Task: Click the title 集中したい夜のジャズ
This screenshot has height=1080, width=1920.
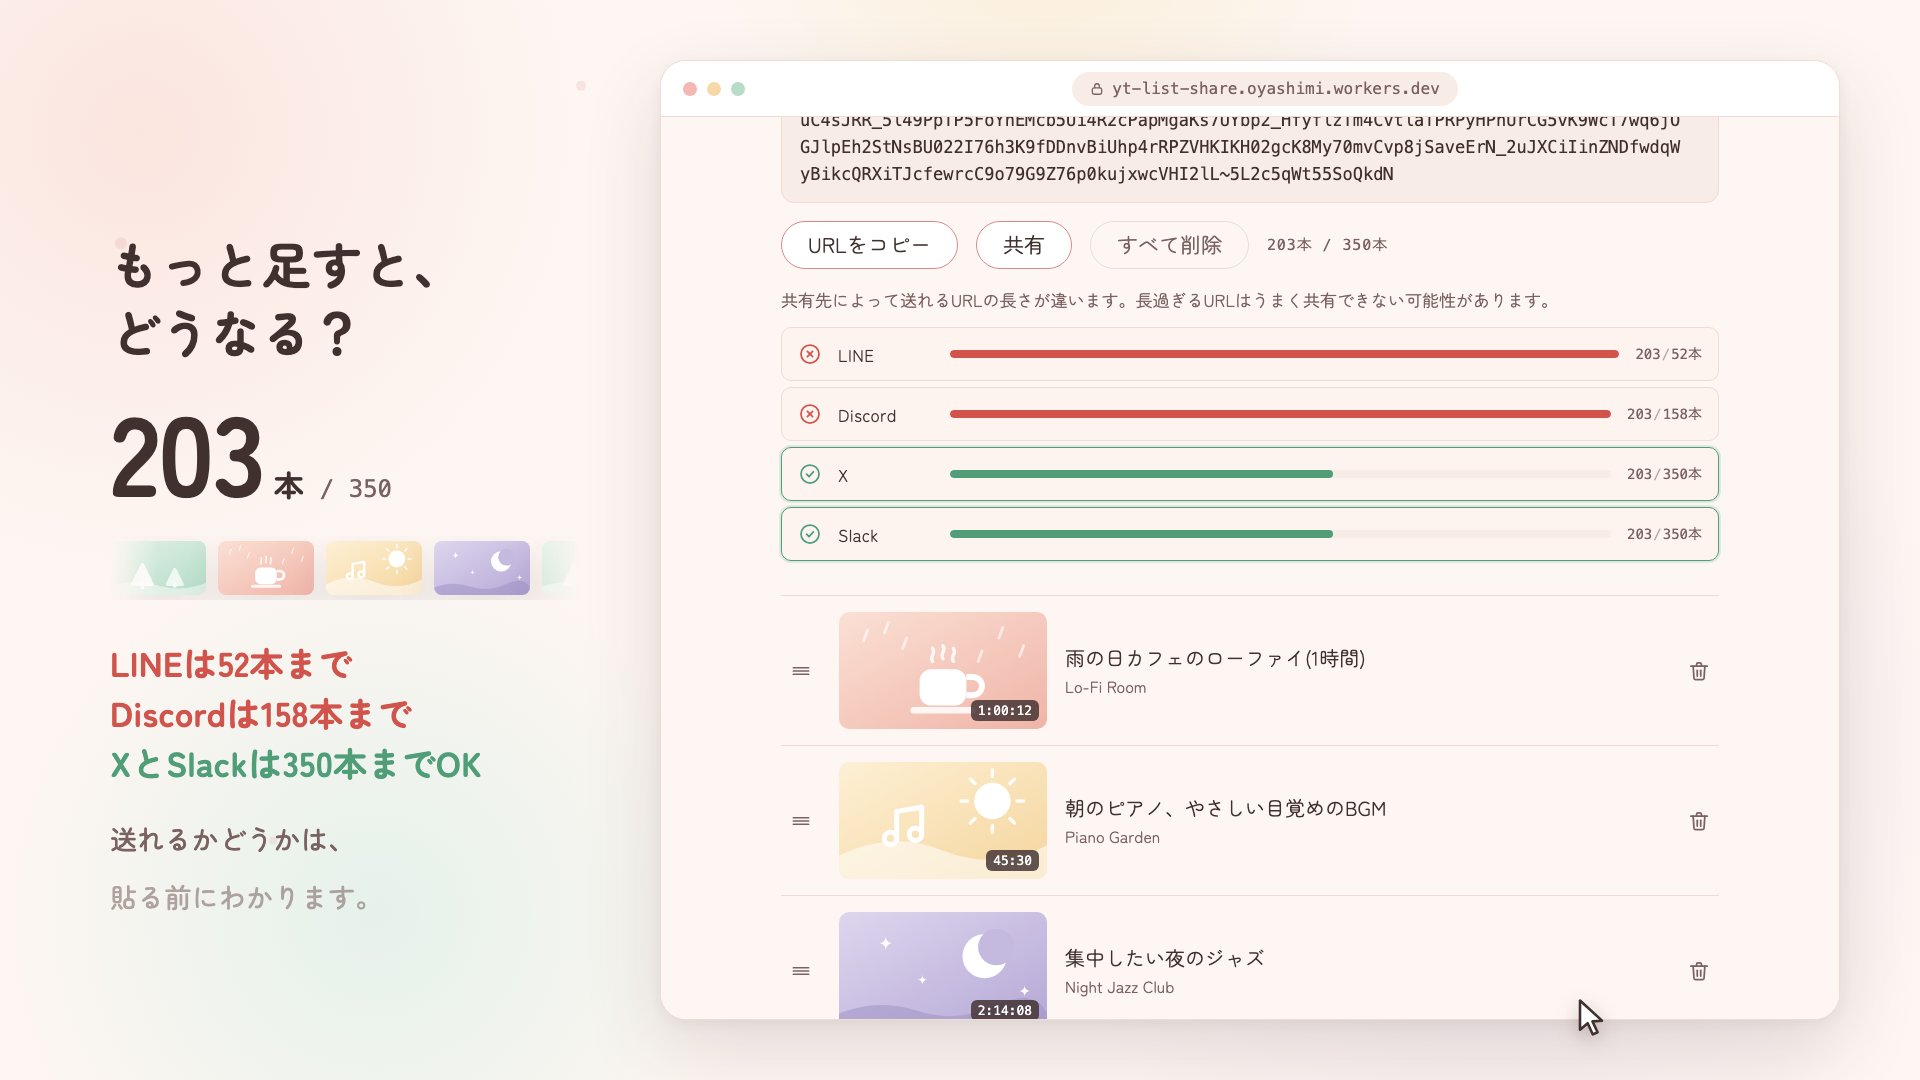Action: [x=1165, y=958]
